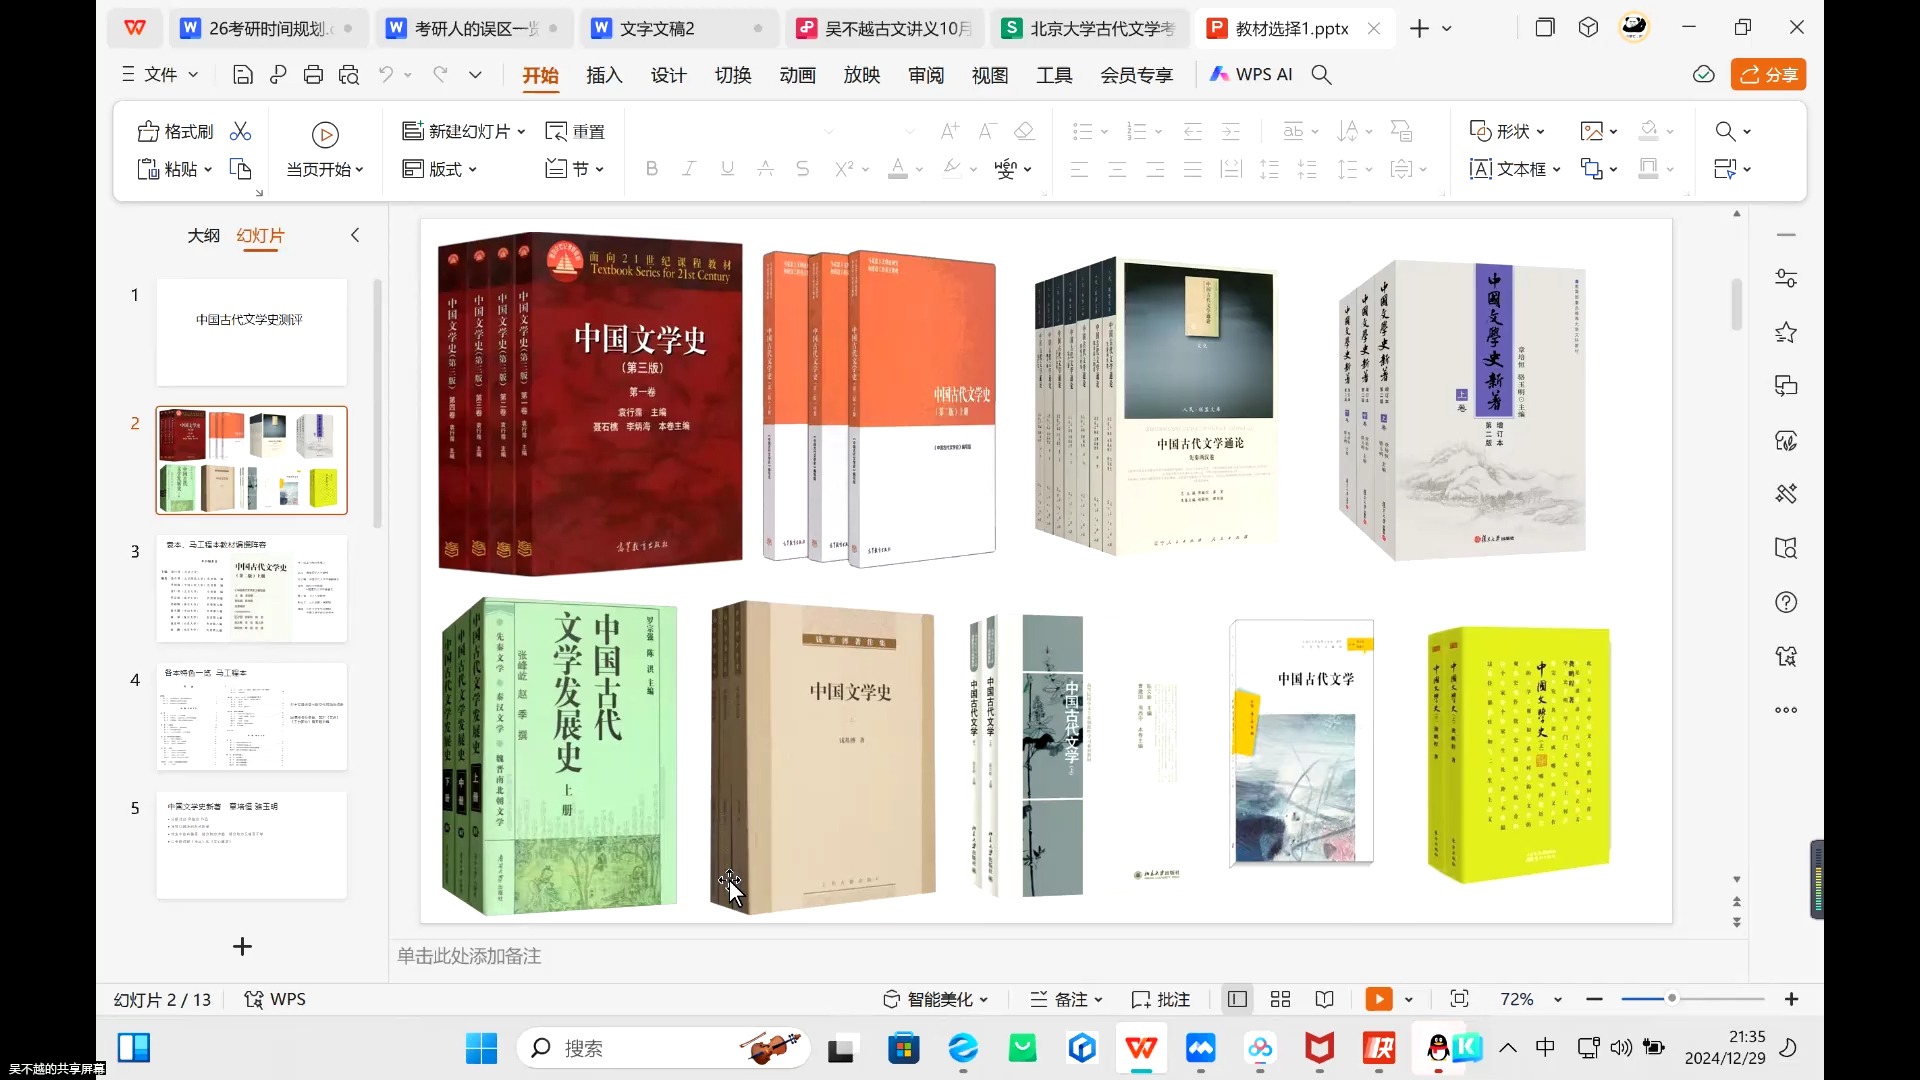Toggle center text alignment
The width and height of the screenshot is (1920, 1080).
click(x=1117, y=169)
